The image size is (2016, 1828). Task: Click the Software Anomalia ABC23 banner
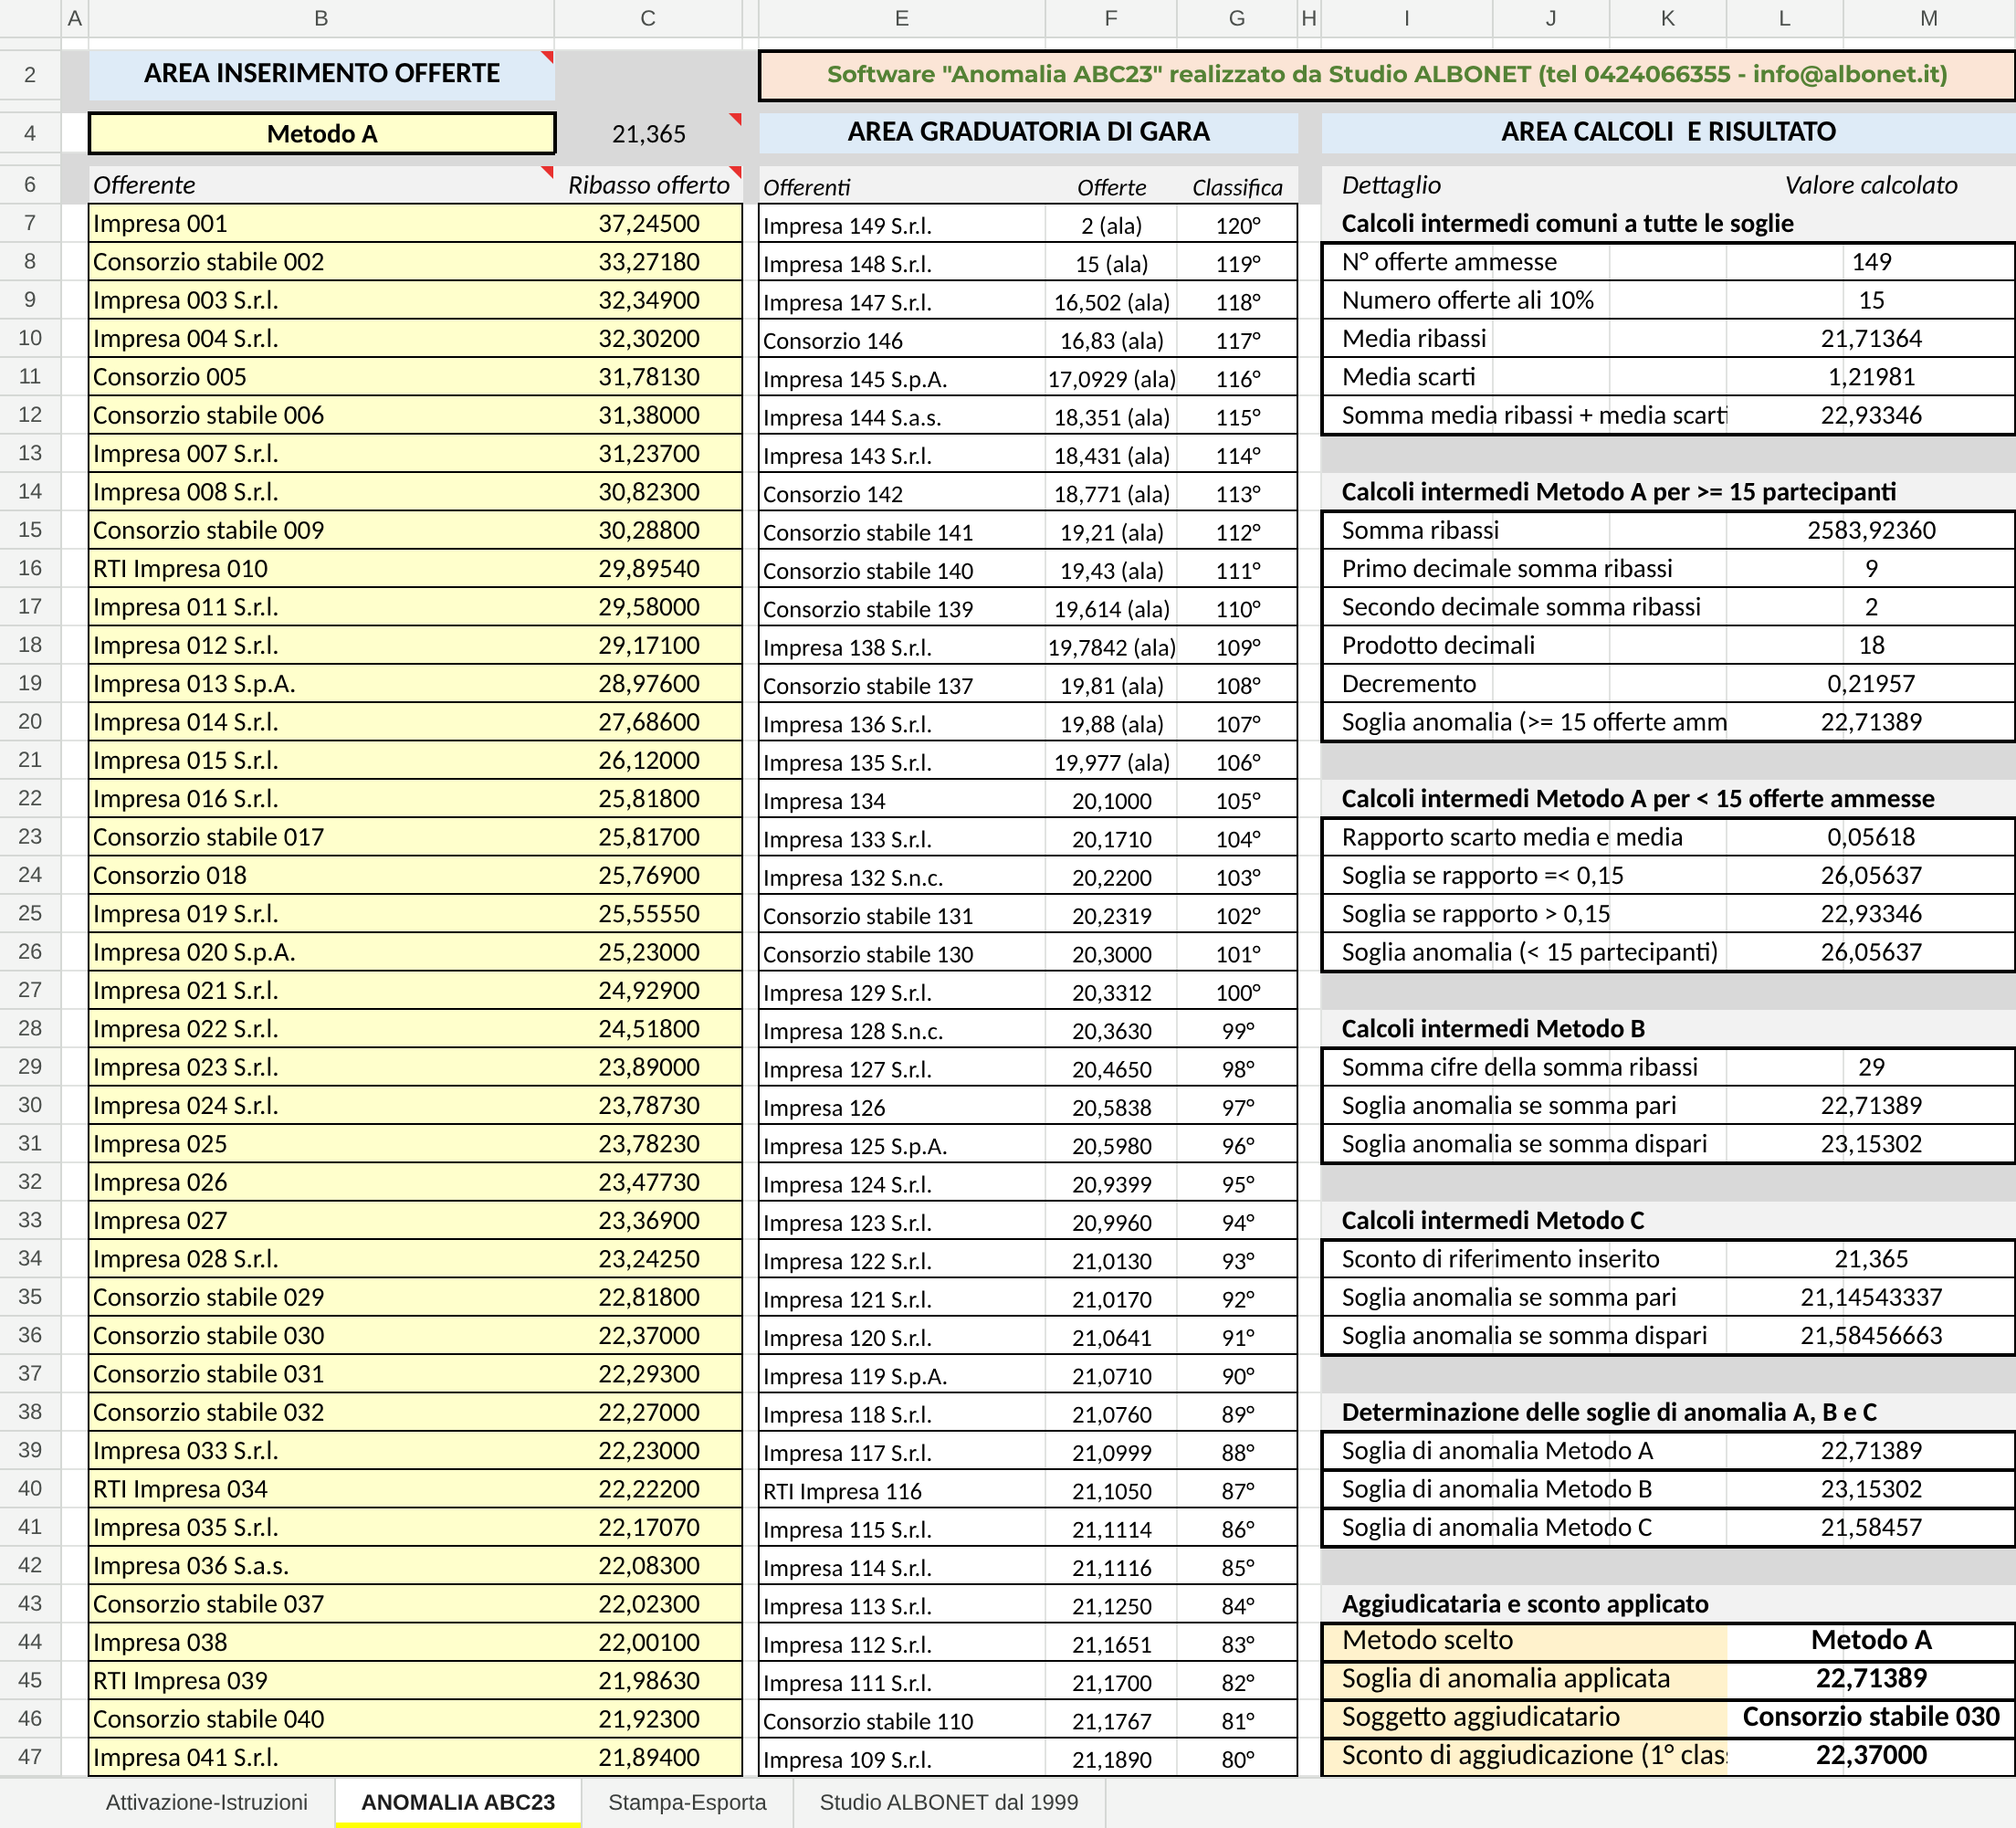tap(1387, 75)
